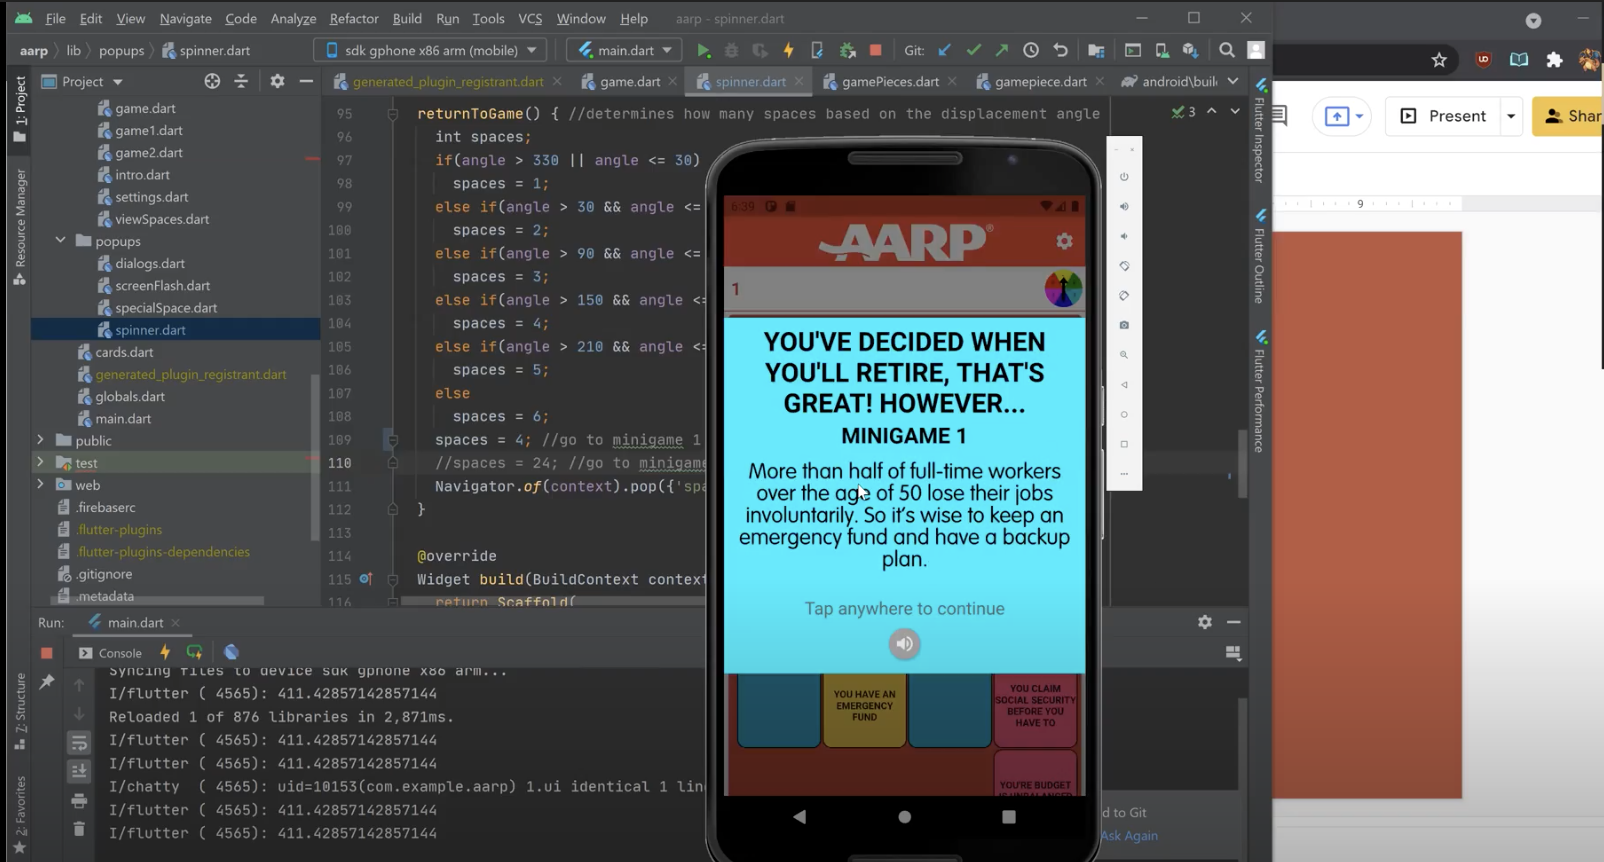Screen dimensions: 1604x862
Task: Tap the Android recents square in emulator
Action: coord(1008,816)
